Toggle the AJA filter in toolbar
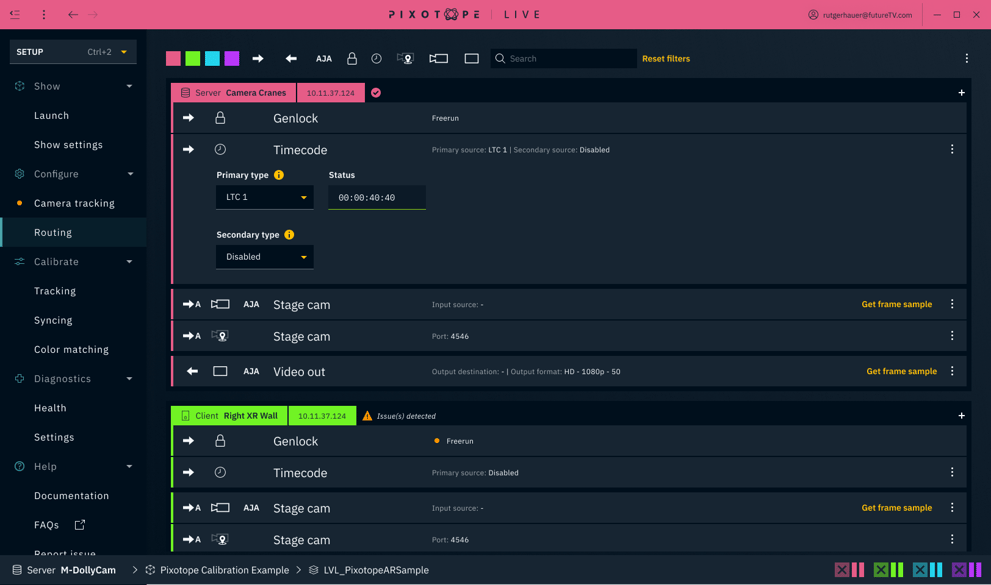 [324, 59]
